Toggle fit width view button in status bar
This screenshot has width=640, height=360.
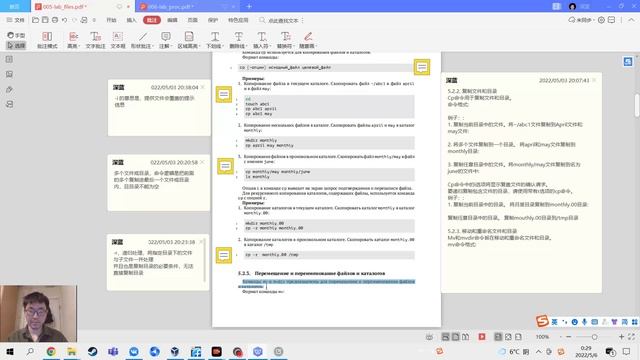point(518,337)
